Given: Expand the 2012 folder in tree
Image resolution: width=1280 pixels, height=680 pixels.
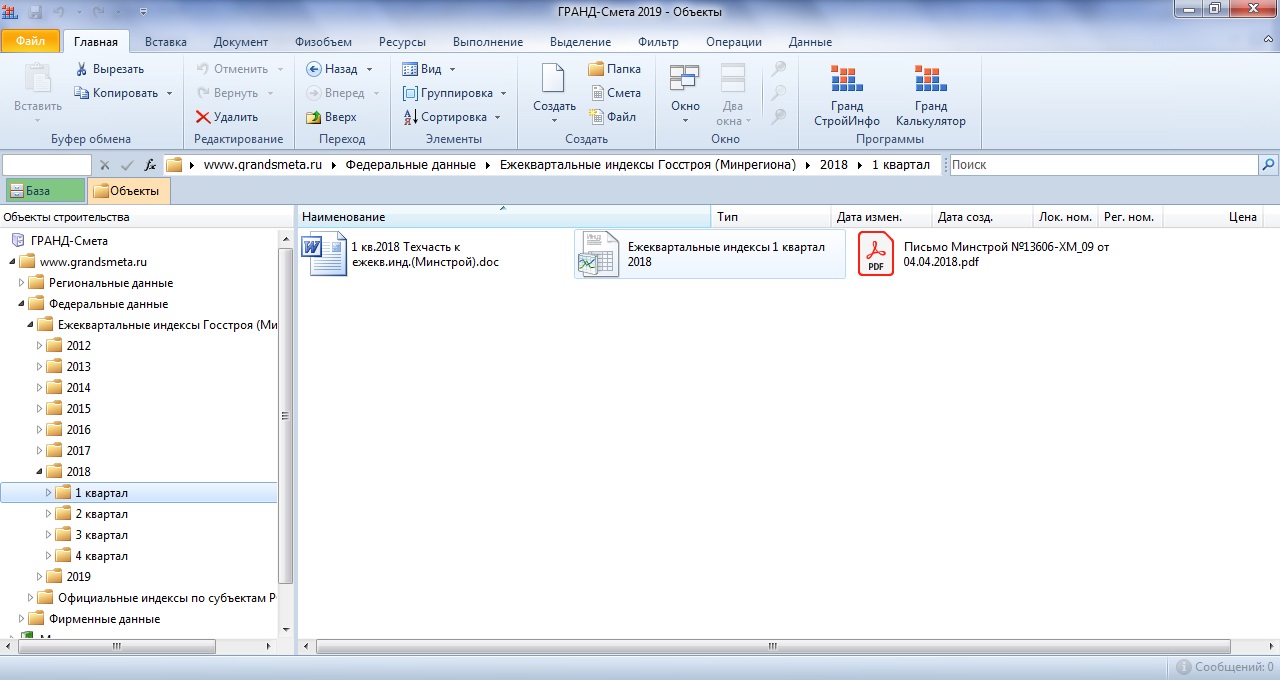Looking at the screenshot, I should coord(40,345).
